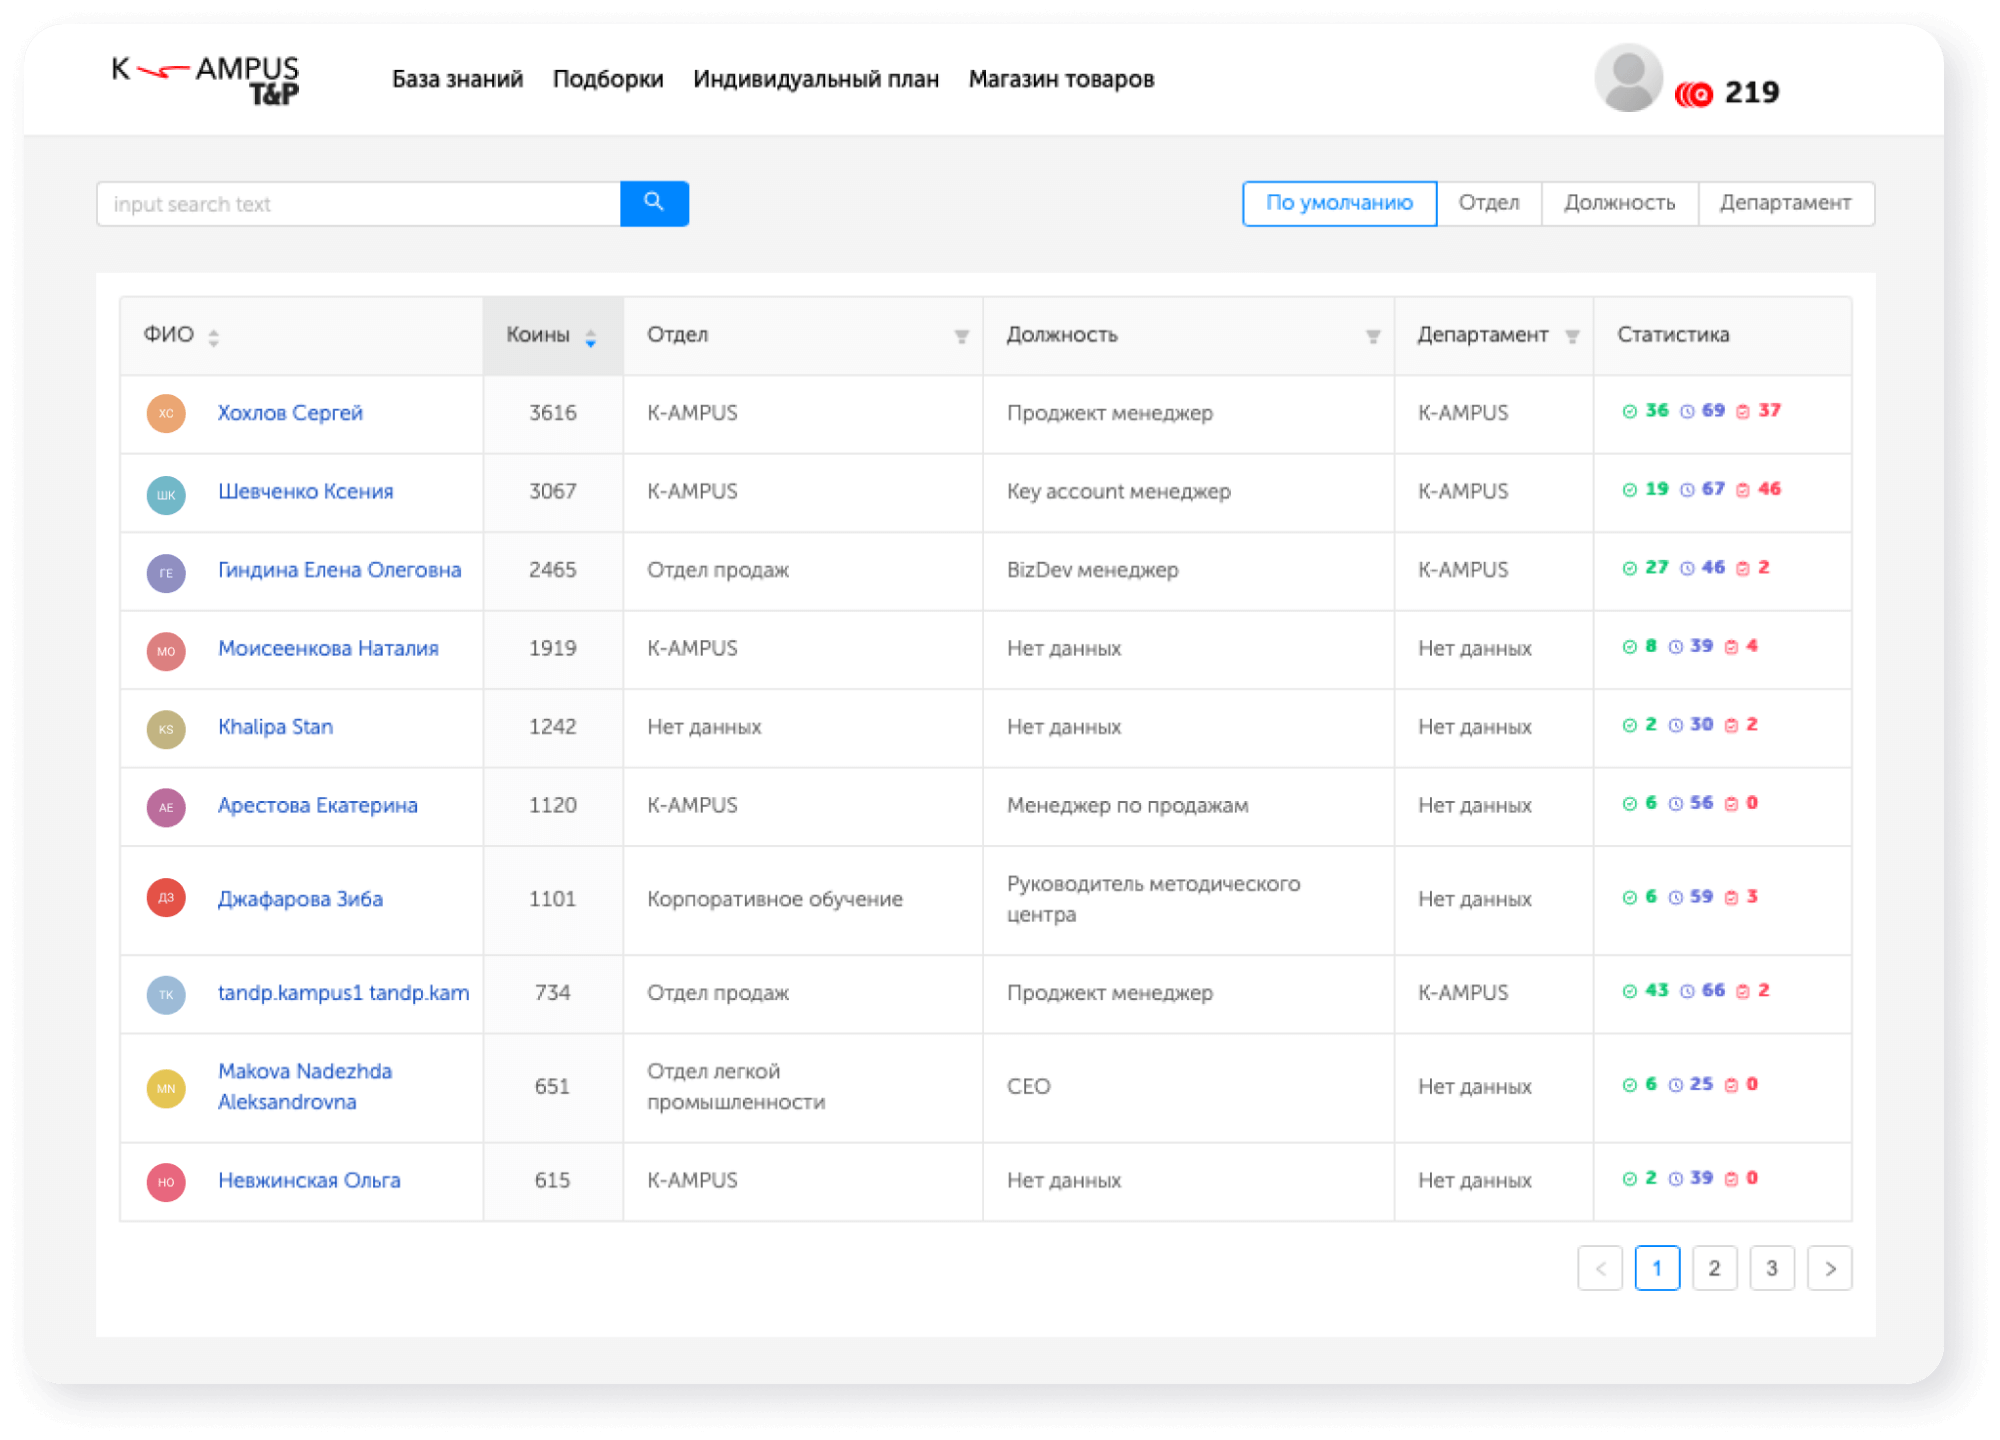Click the coins value 3067
The image size is (2000, 1440).
(x=553, y=491)
